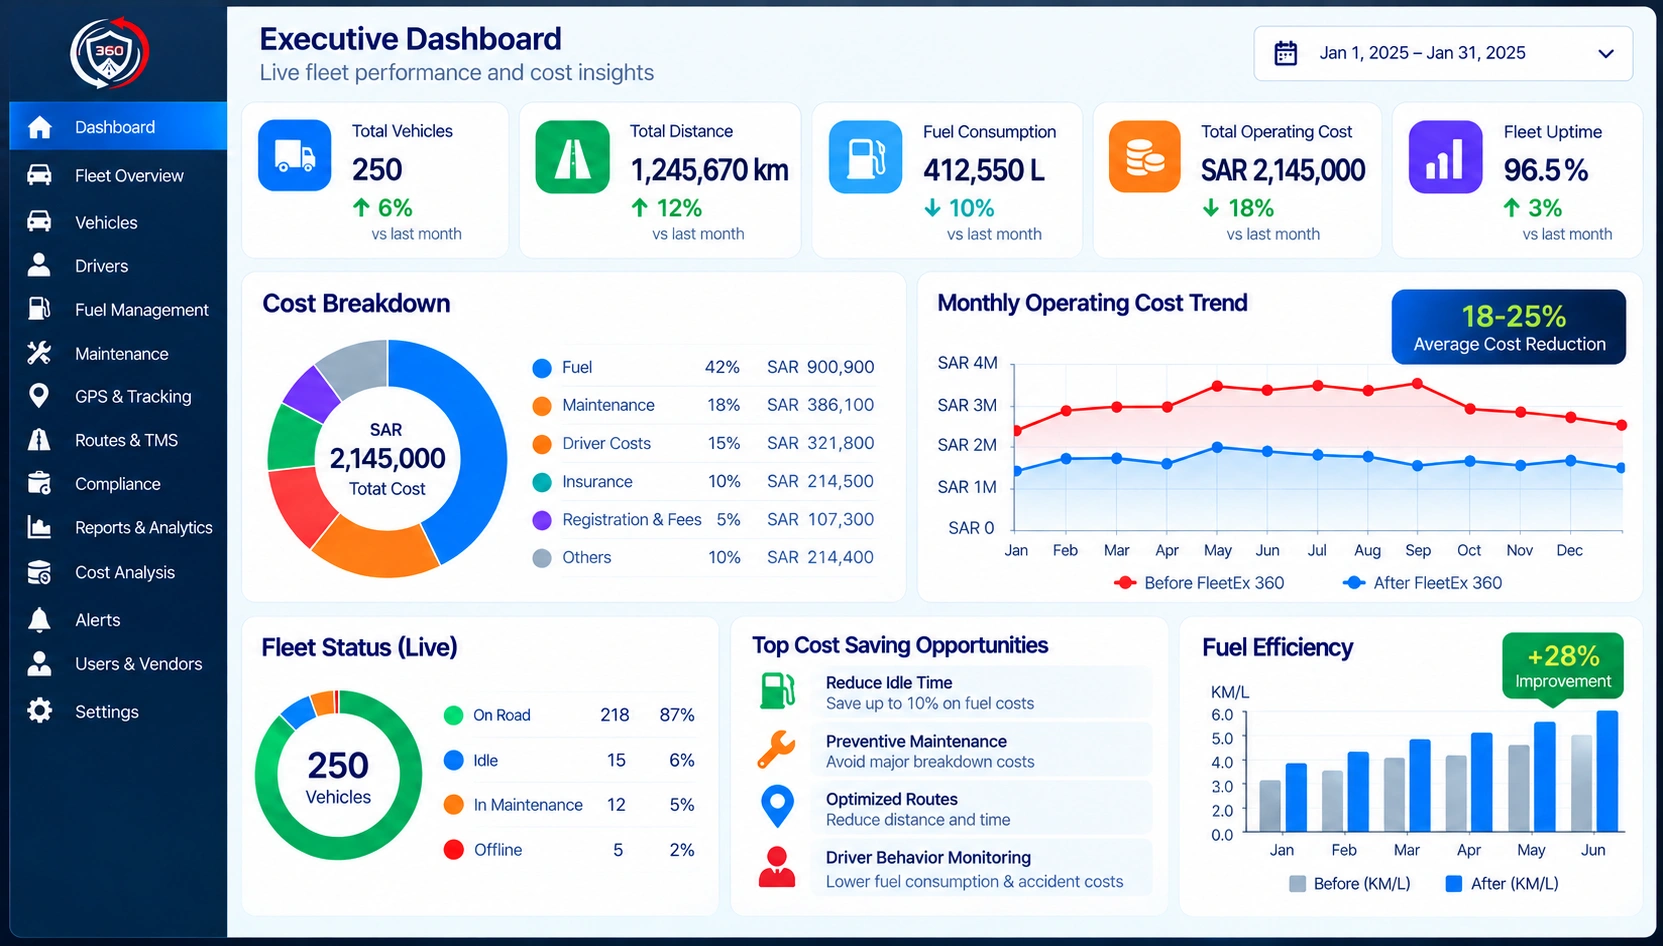Viewport: 1663px width, 946px height.
Task: Click the +28% Improvement badge
Action: 1563,667
